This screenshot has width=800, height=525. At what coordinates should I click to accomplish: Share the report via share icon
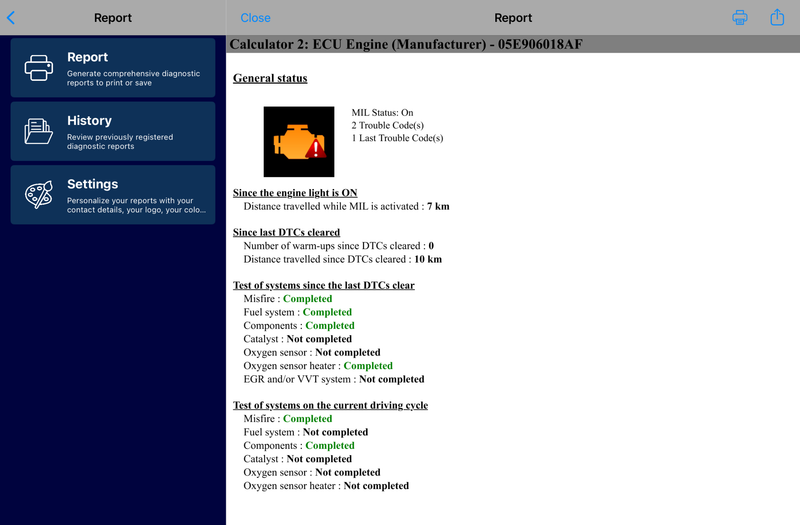click(777, 17)
